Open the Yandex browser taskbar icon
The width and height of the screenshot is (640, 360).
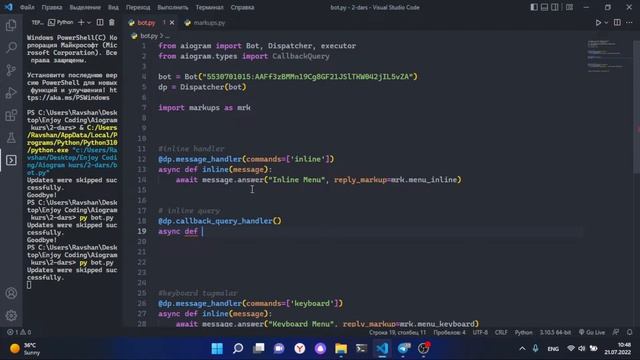click(300, 348)
